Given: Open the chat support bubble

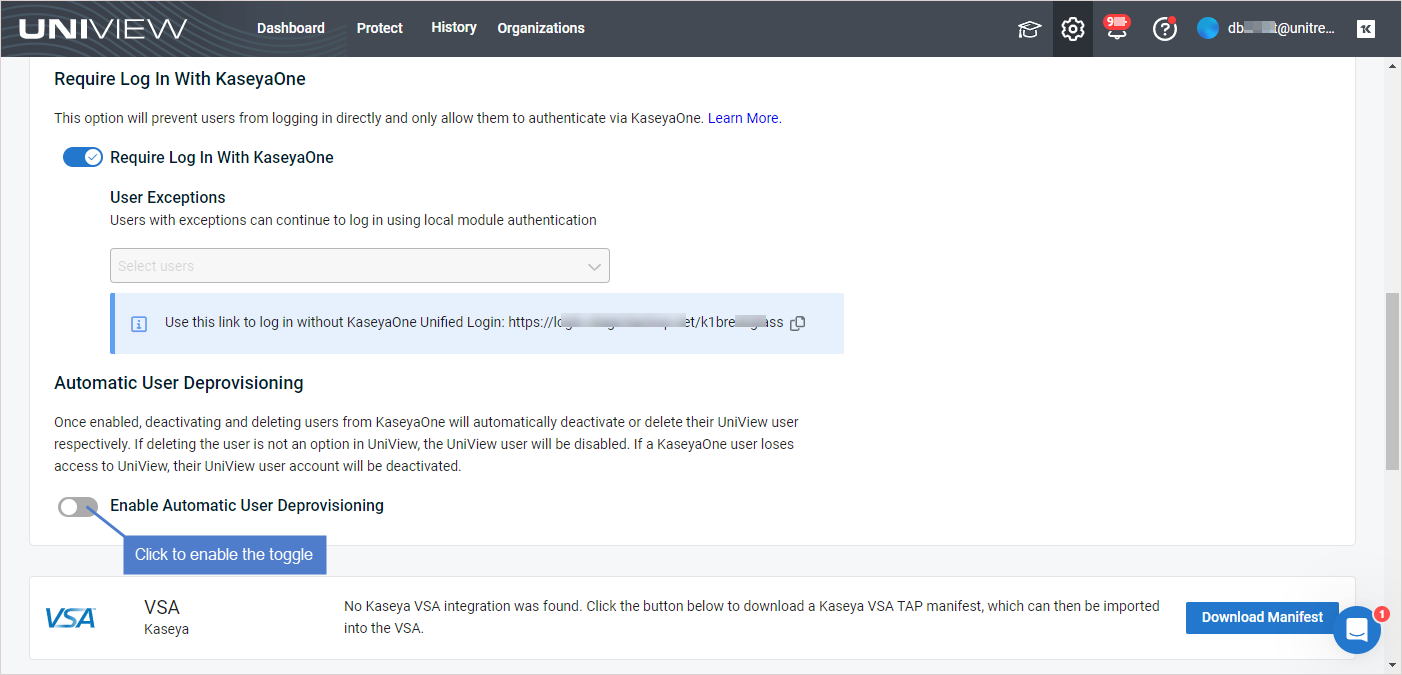Looking at the screenshot, I should click(x=1357, y=630).
